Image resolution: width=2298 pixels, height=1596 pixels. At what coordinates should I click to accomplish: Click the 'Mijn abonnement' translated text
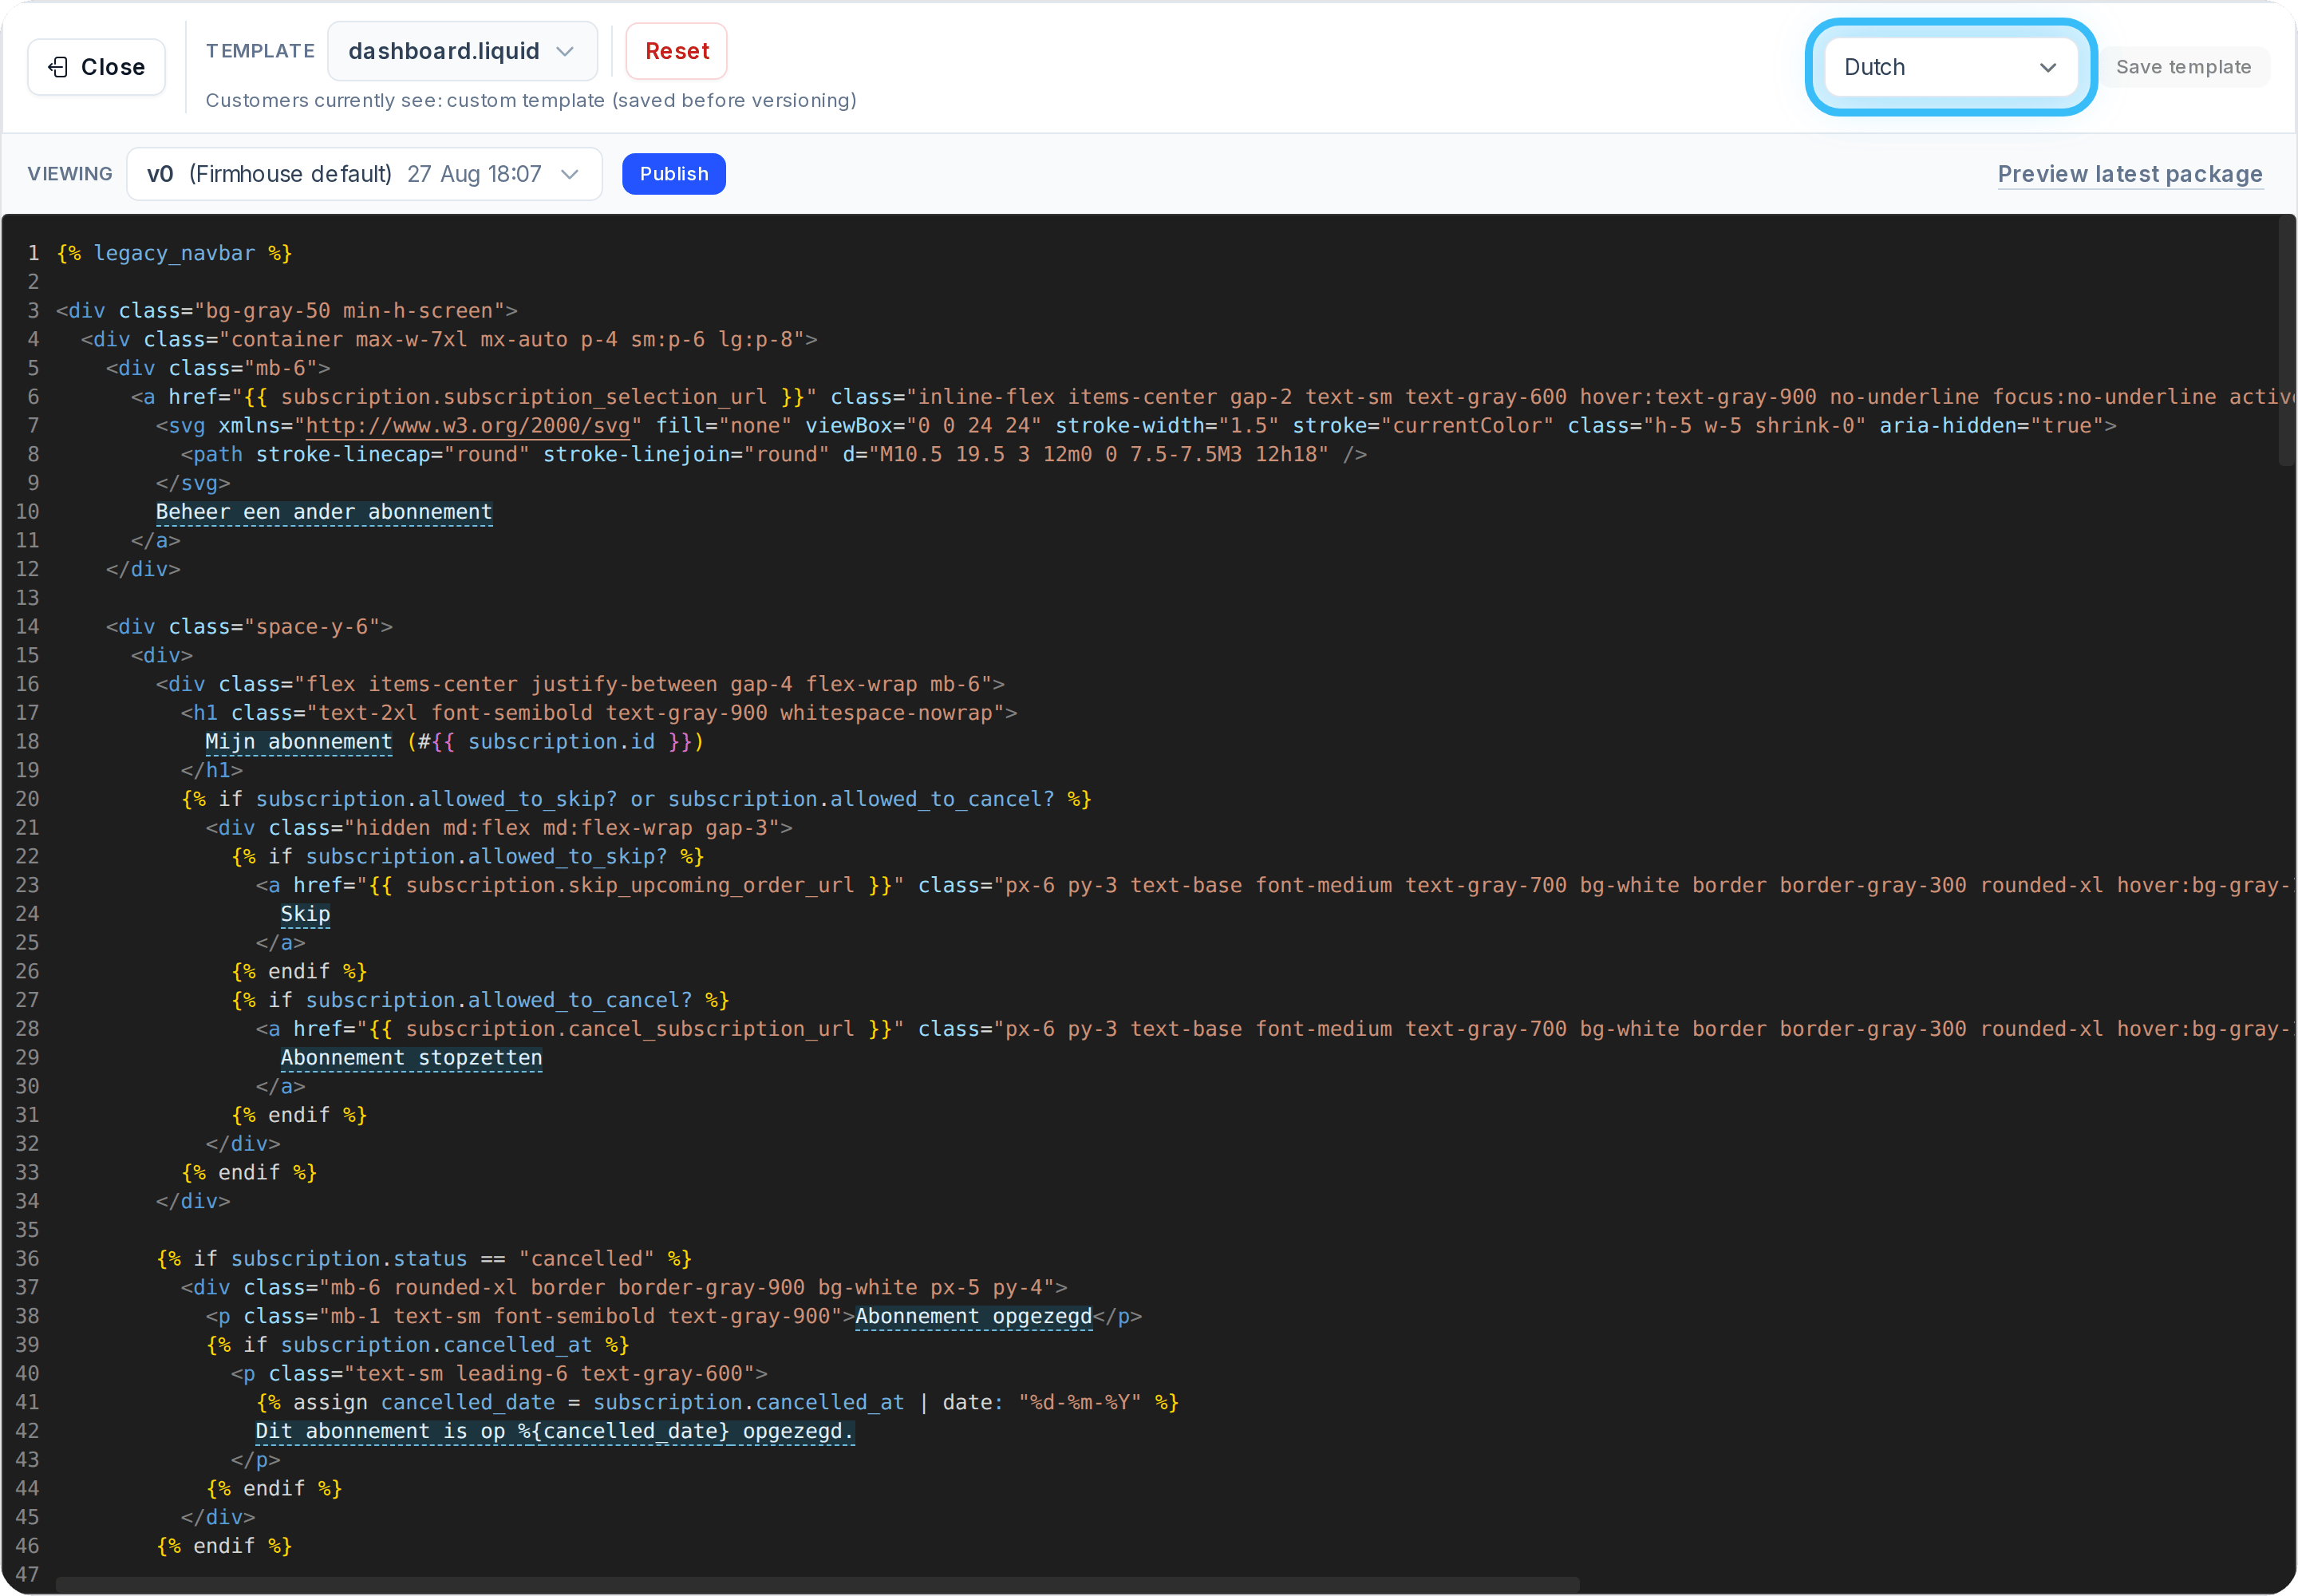point(298,742)
